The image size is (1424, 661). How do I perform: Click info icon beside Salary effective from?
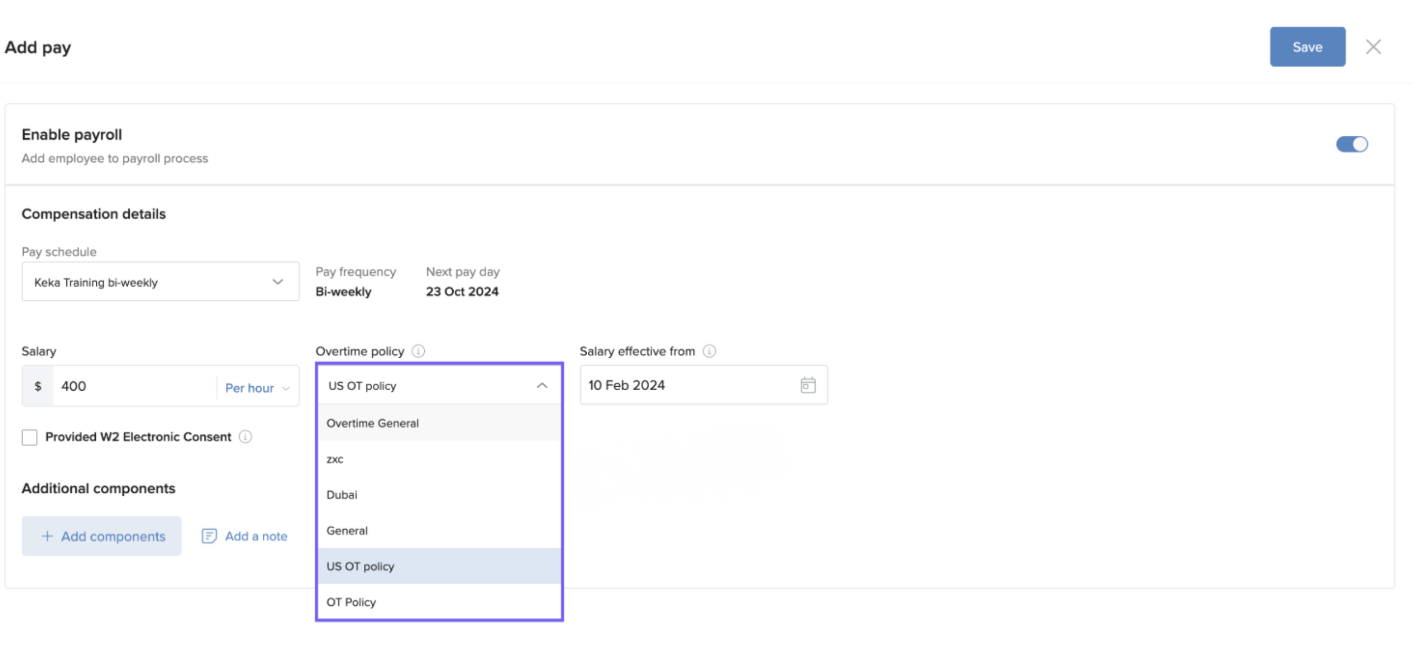pos(709,351)
